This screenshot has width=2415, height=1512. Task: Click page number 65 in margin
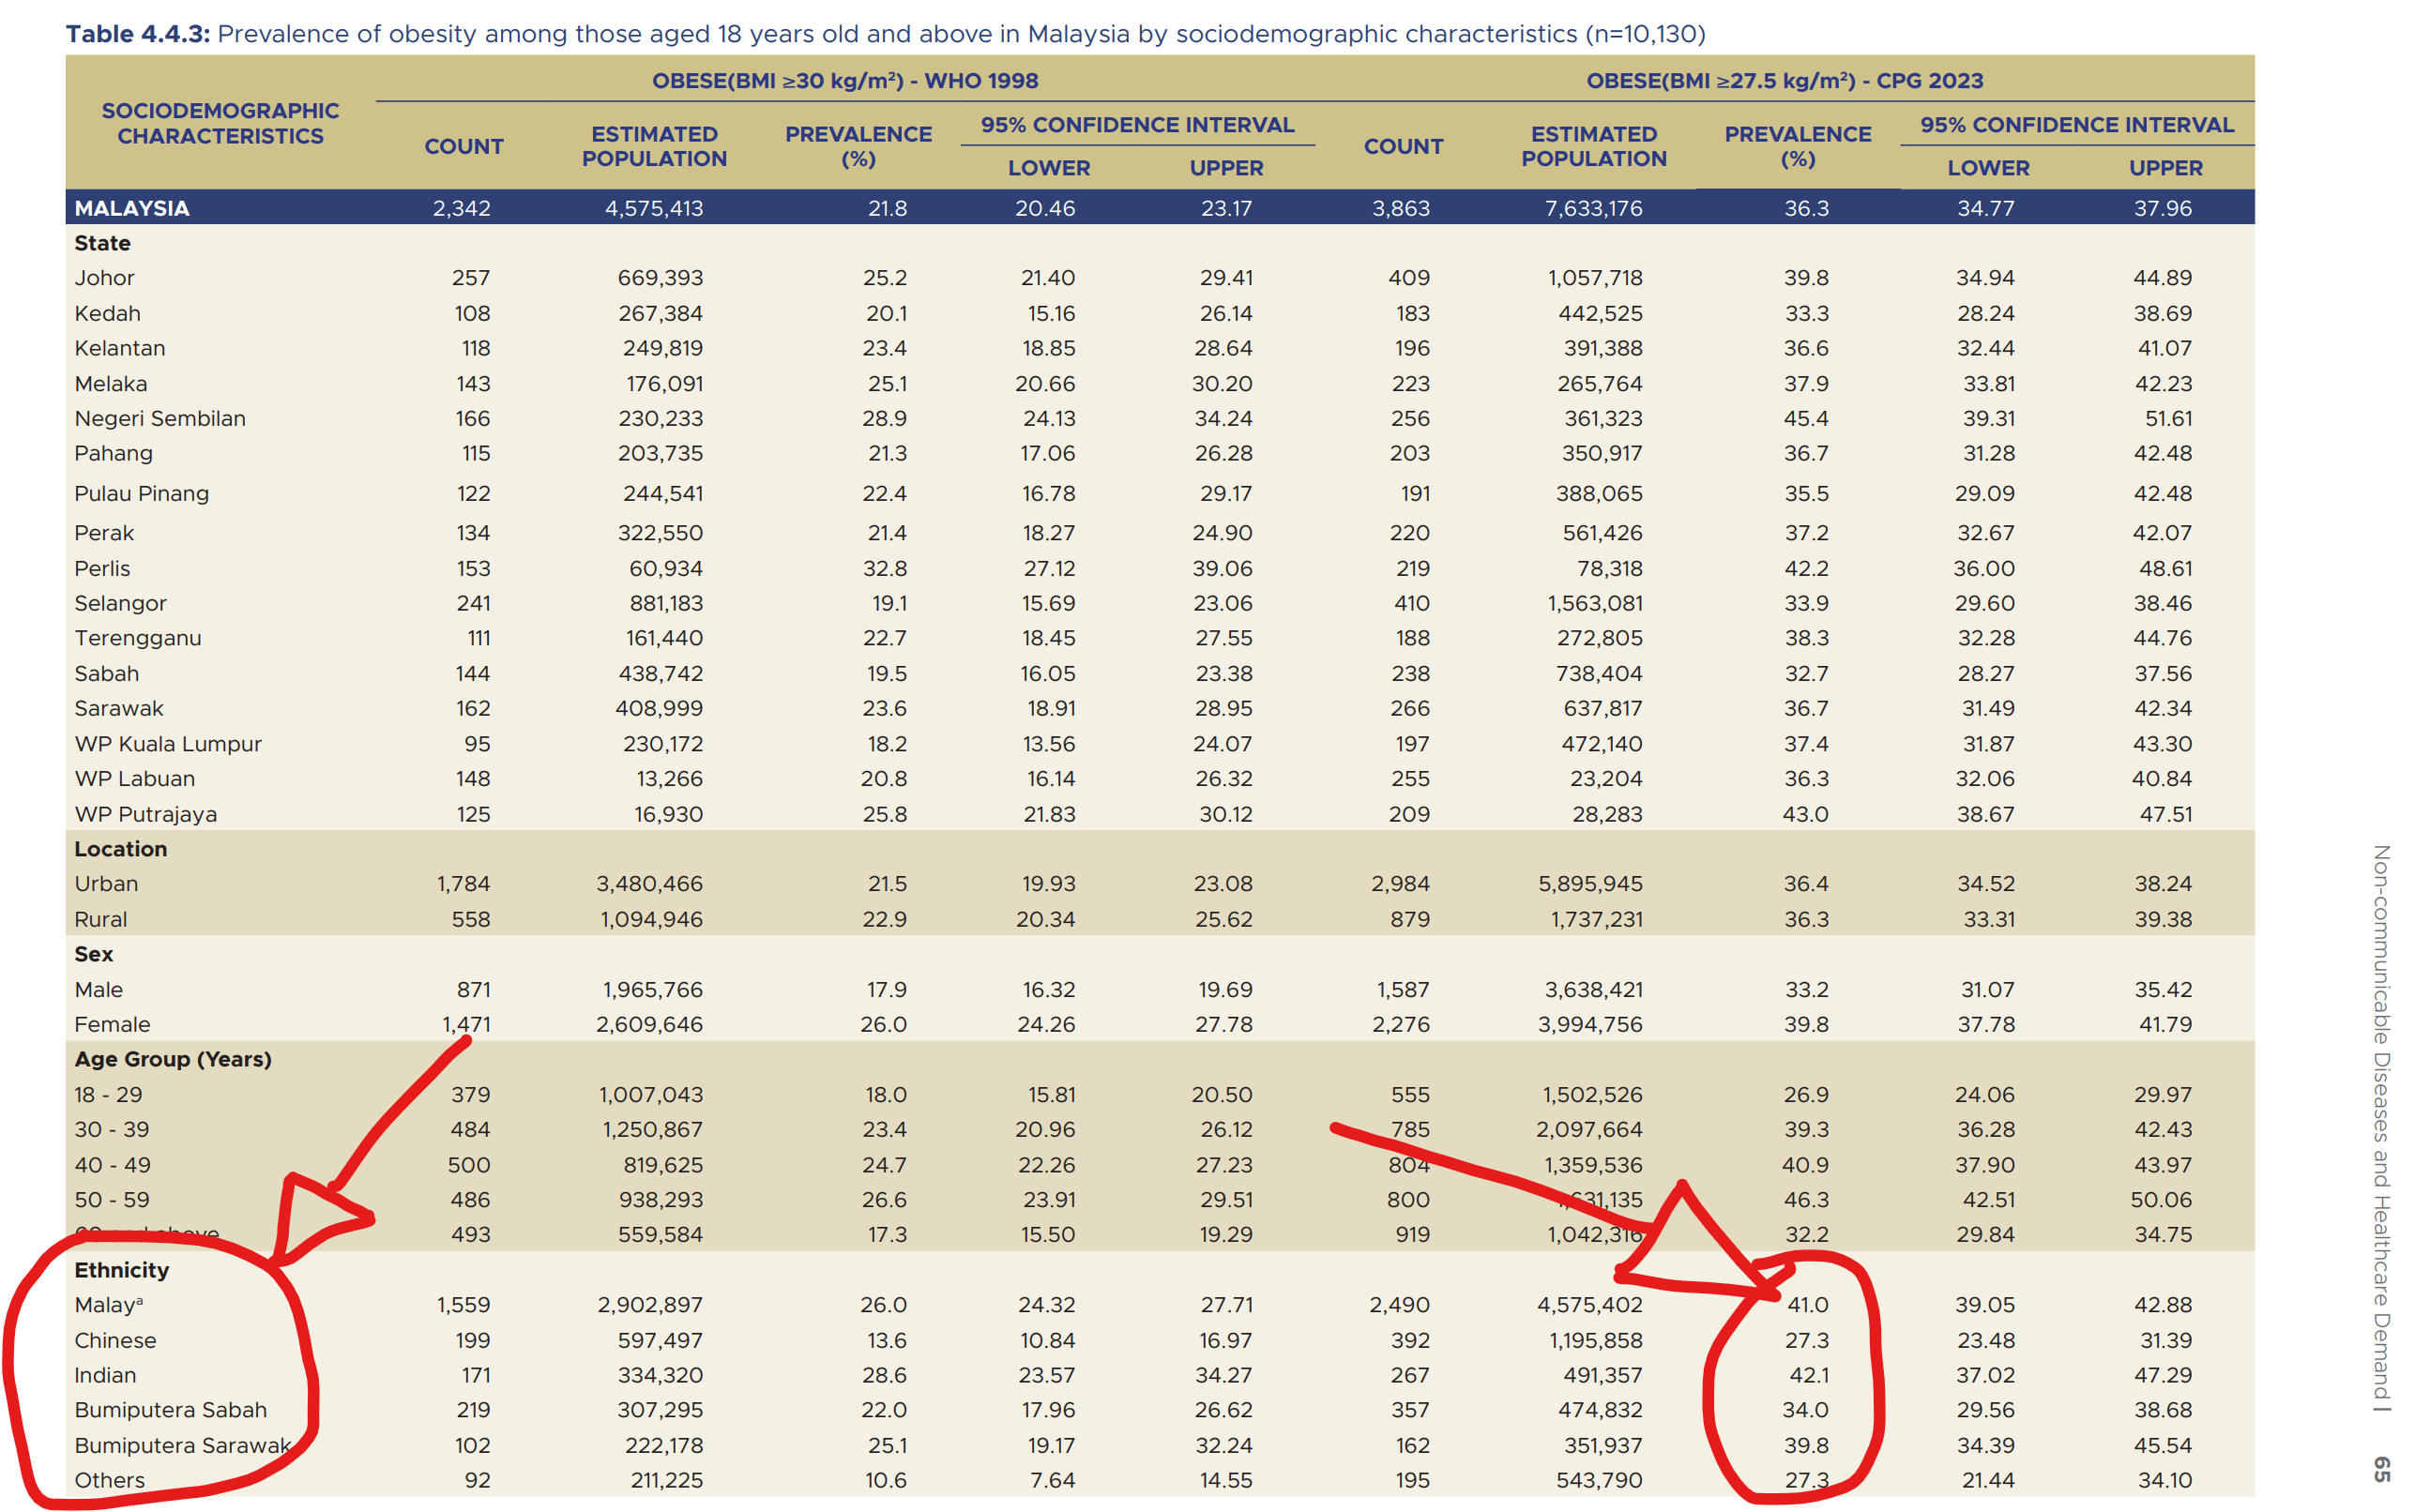point(2382,1469)
